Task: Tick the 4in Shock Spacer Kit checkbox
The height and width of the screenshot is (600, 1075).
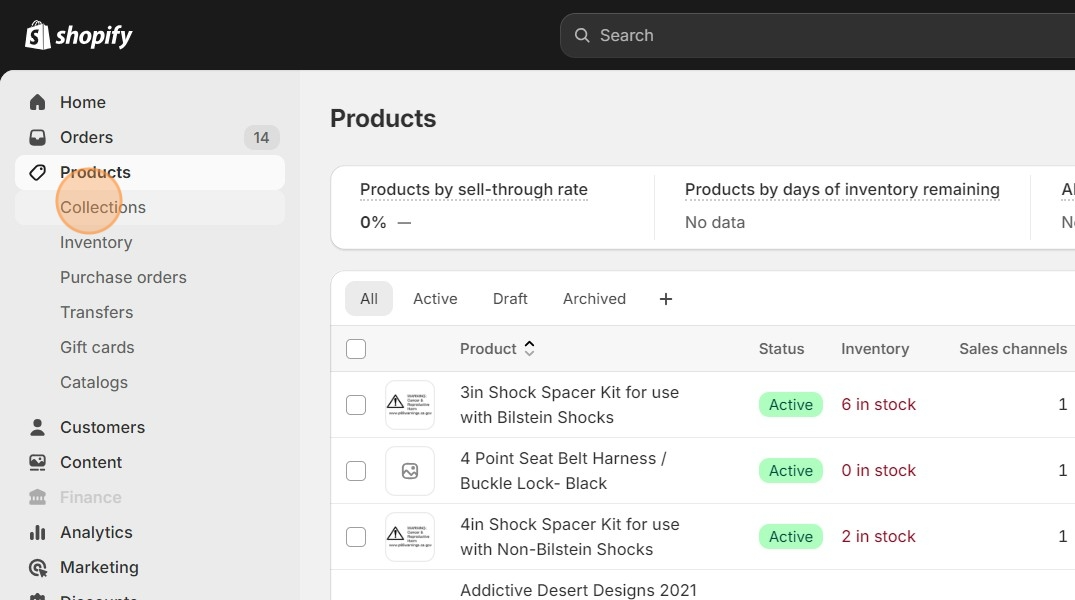Action: point(356,537)
